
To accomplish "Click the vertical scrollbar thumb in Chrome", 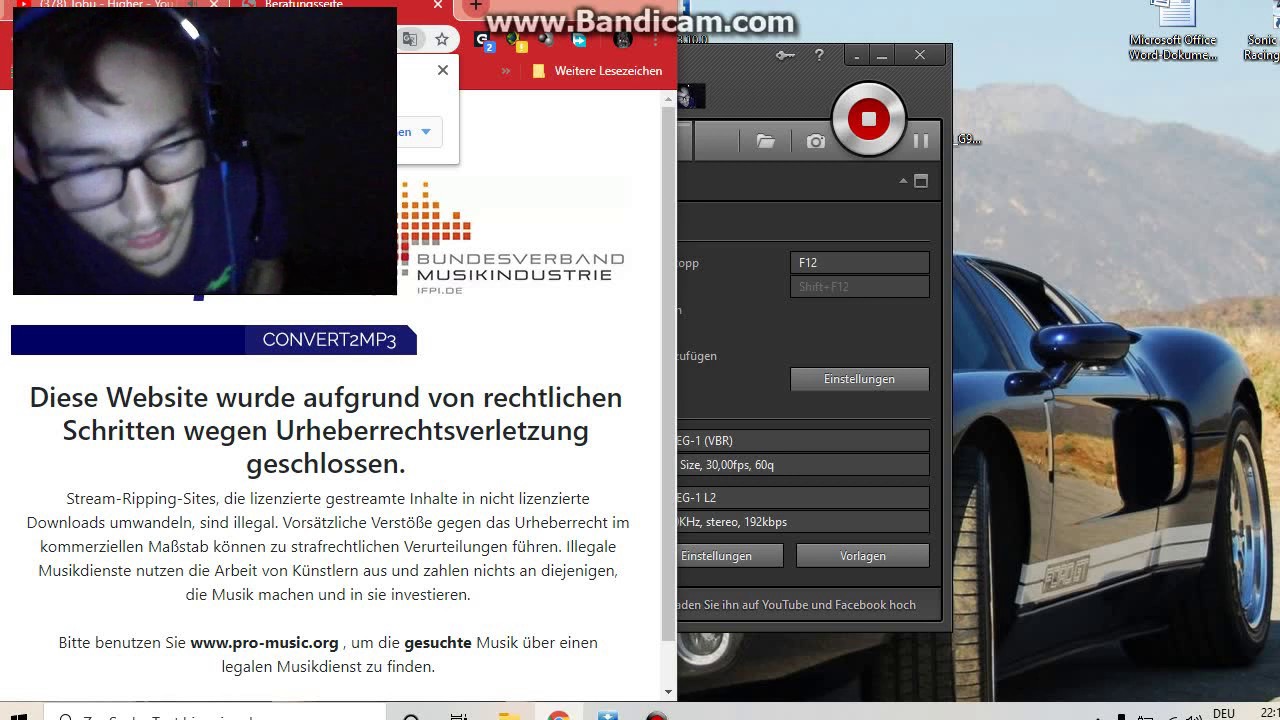I will (668, 372).
